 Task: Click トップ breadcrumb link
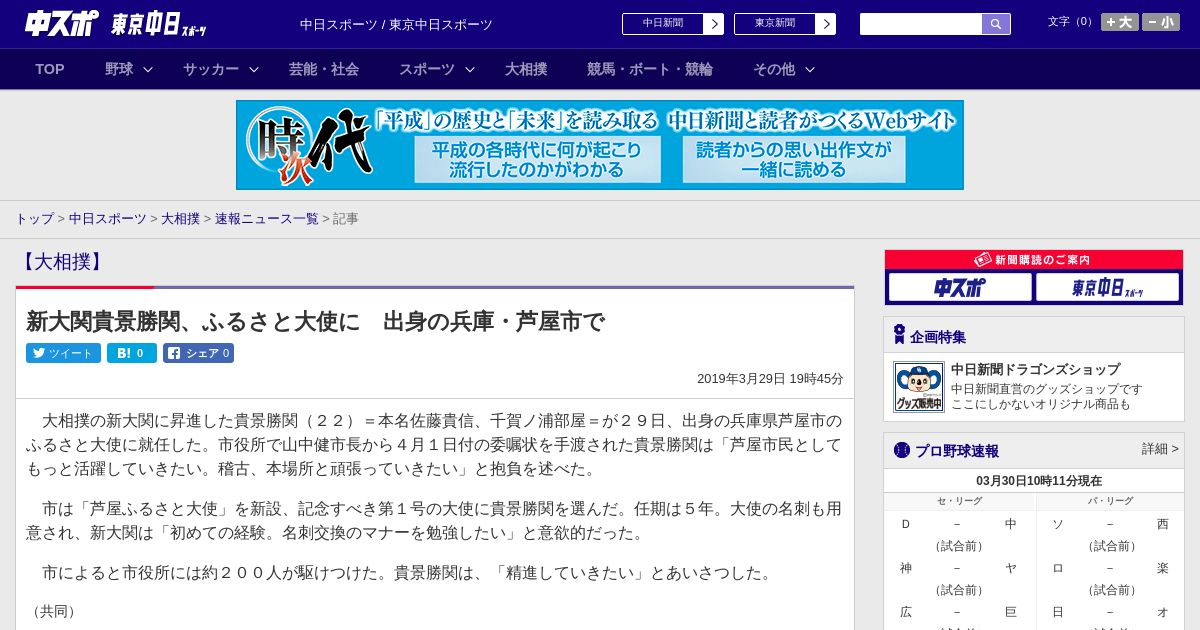[34, 218]
